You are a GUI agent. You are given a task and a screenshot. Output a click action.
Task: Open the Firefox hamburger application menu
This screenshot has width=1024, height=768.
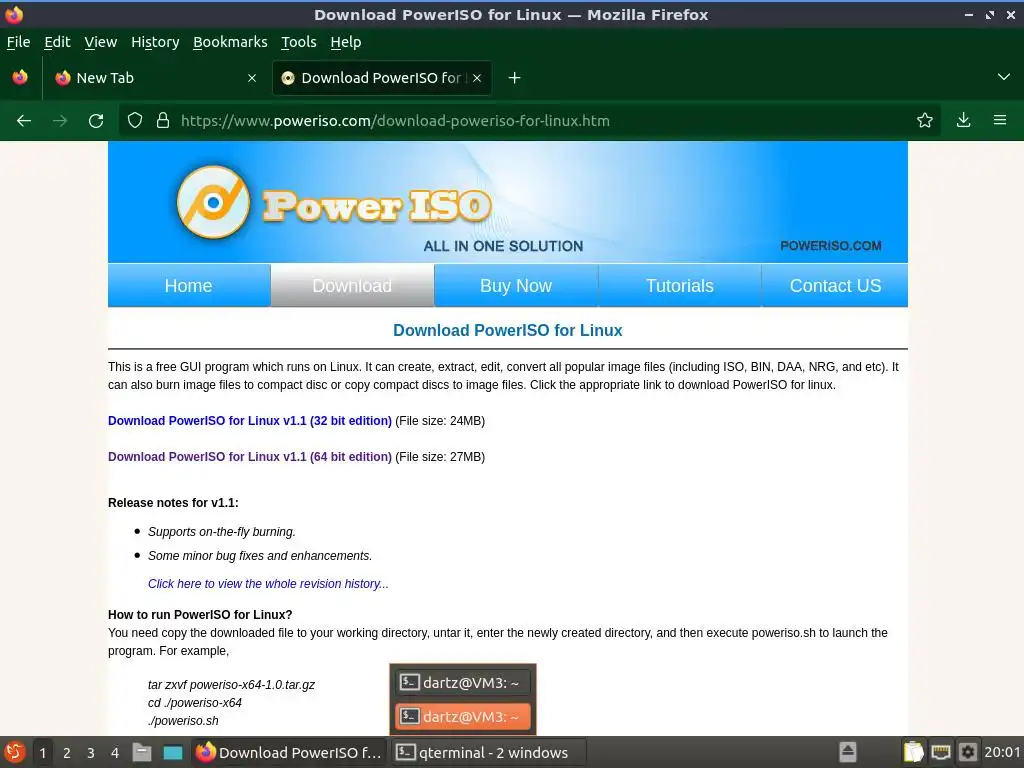pos(999,120)
